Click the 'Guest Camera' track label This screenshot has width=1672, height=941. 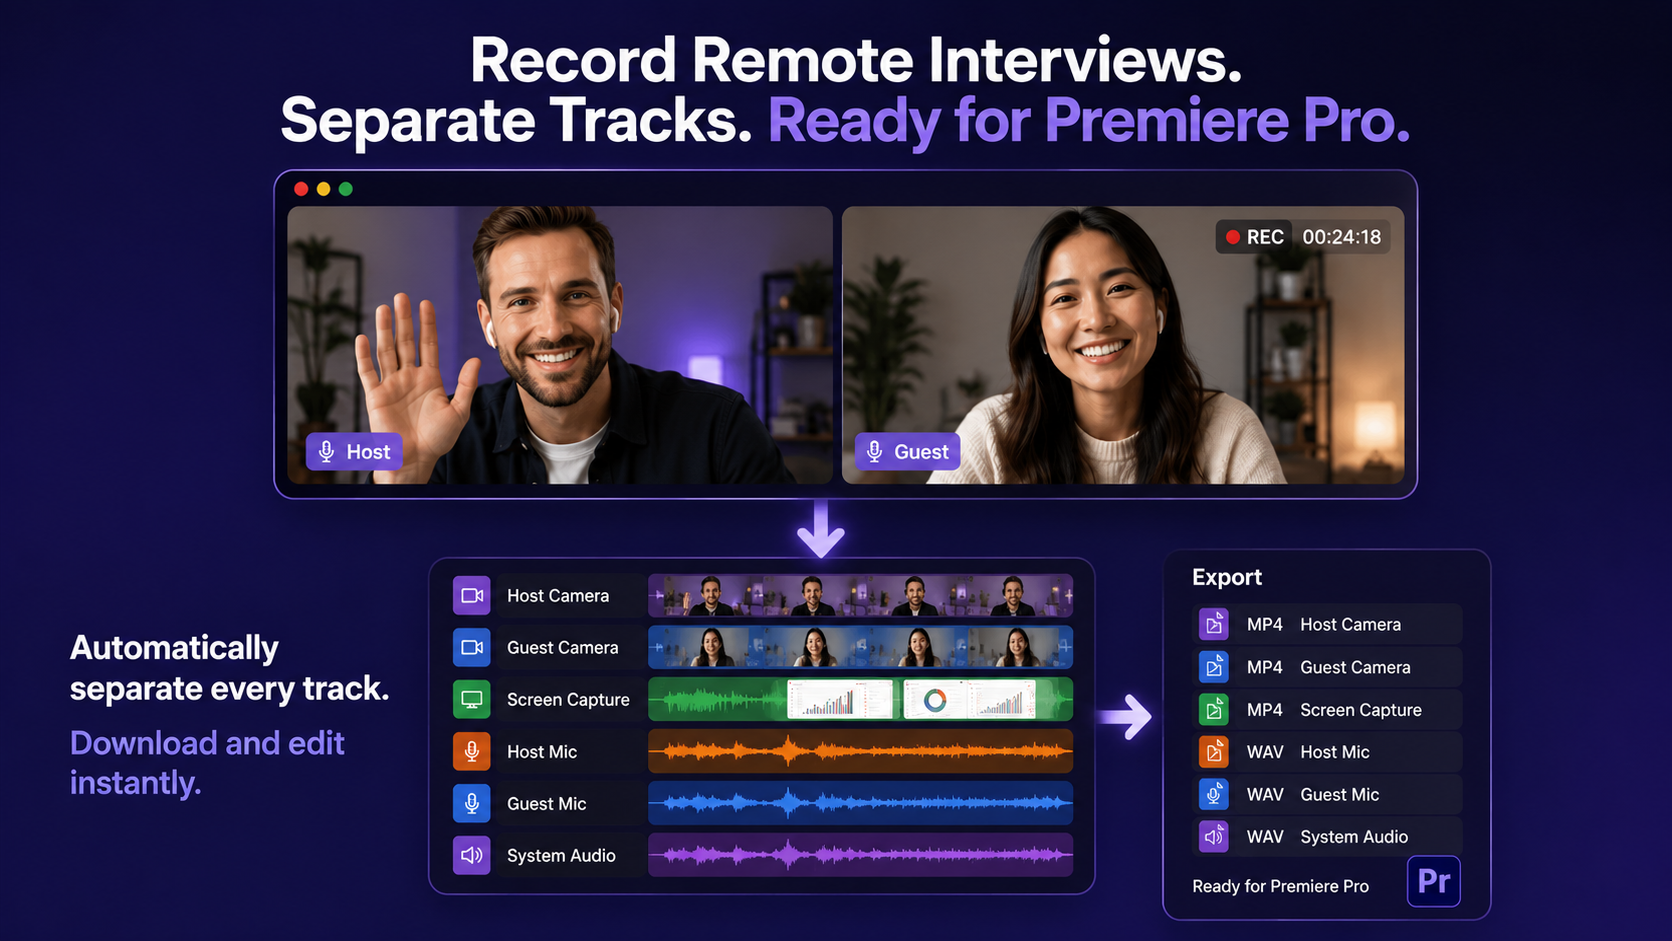(562, 647)
